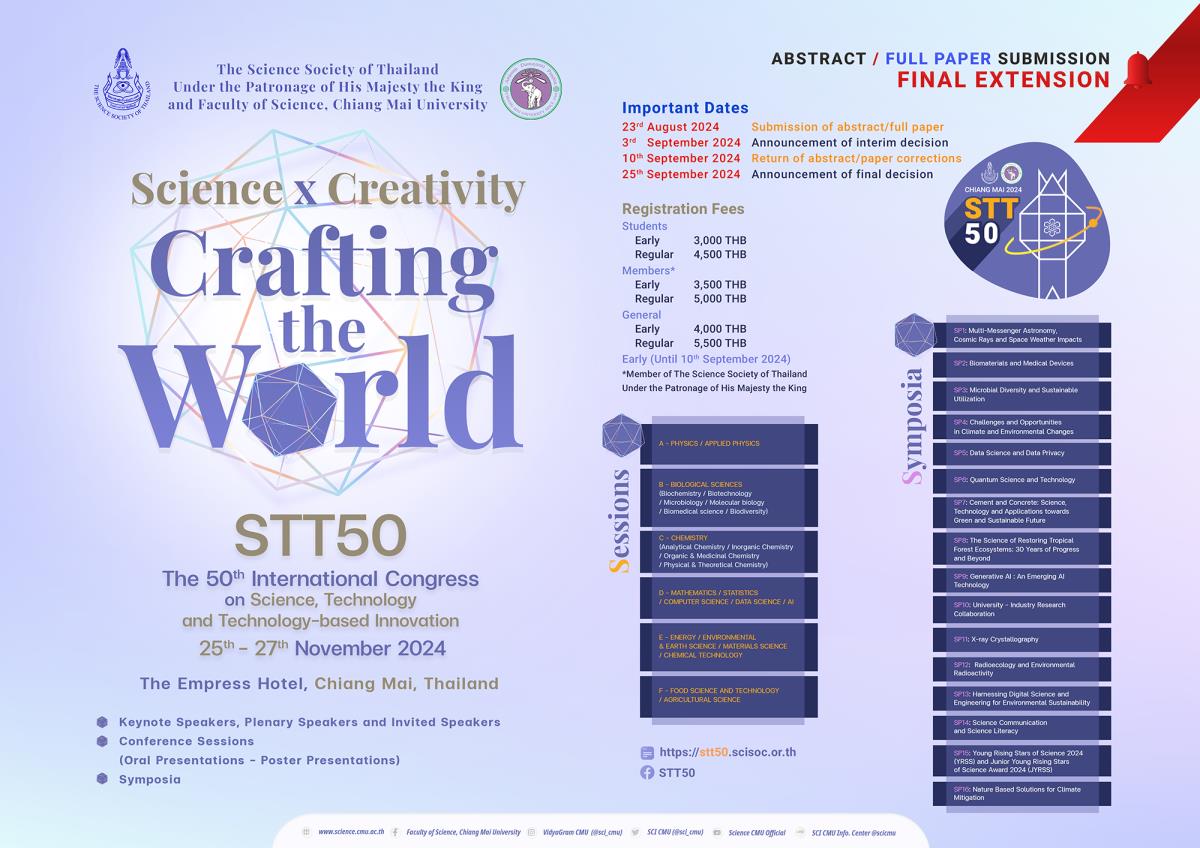Click the YouTube icon for Science CMU Official
This screenshot has height=848, width=1200.
717,831
